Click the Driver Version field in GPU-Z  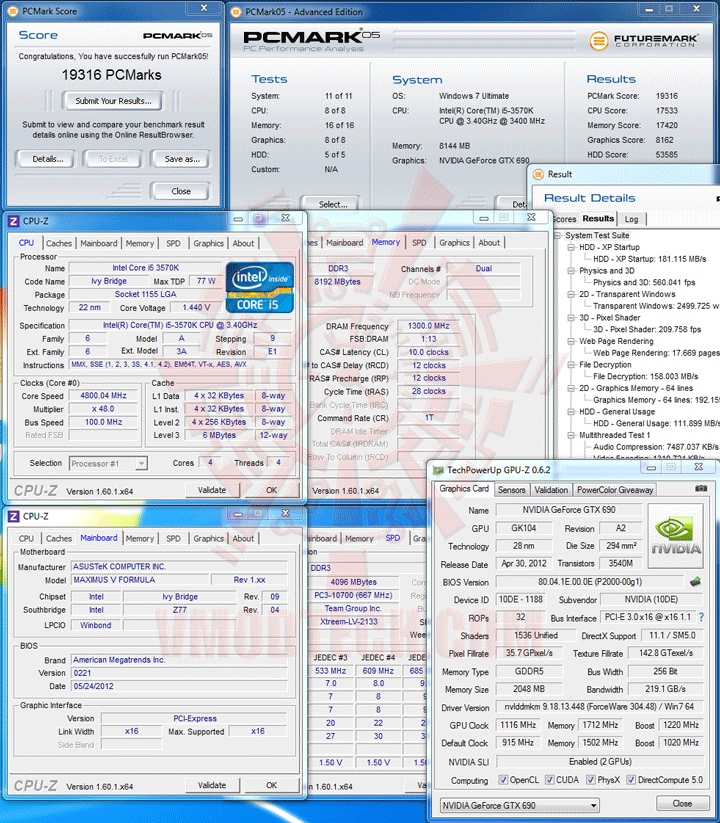[599, 707]
